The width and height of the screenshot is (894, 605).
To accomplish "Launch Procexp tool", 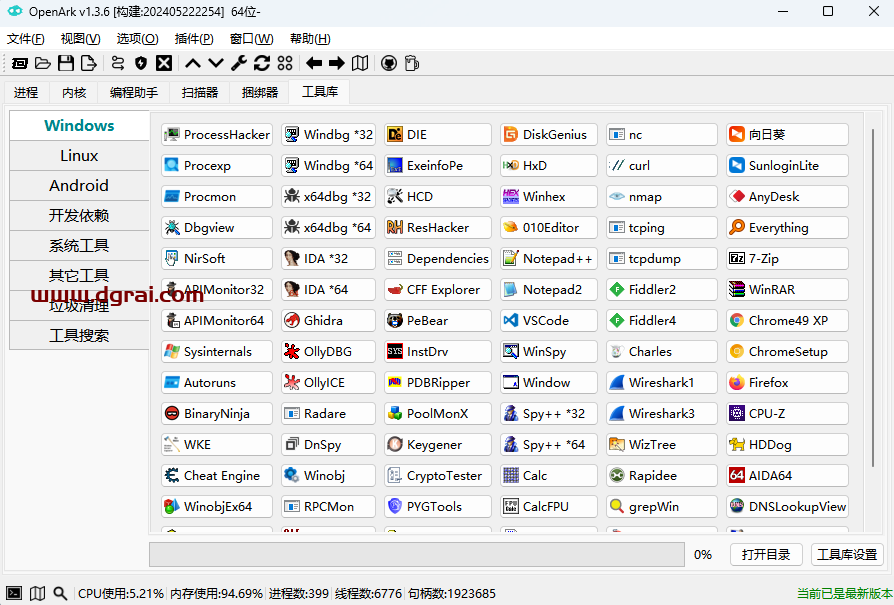I will click(217, 165).
